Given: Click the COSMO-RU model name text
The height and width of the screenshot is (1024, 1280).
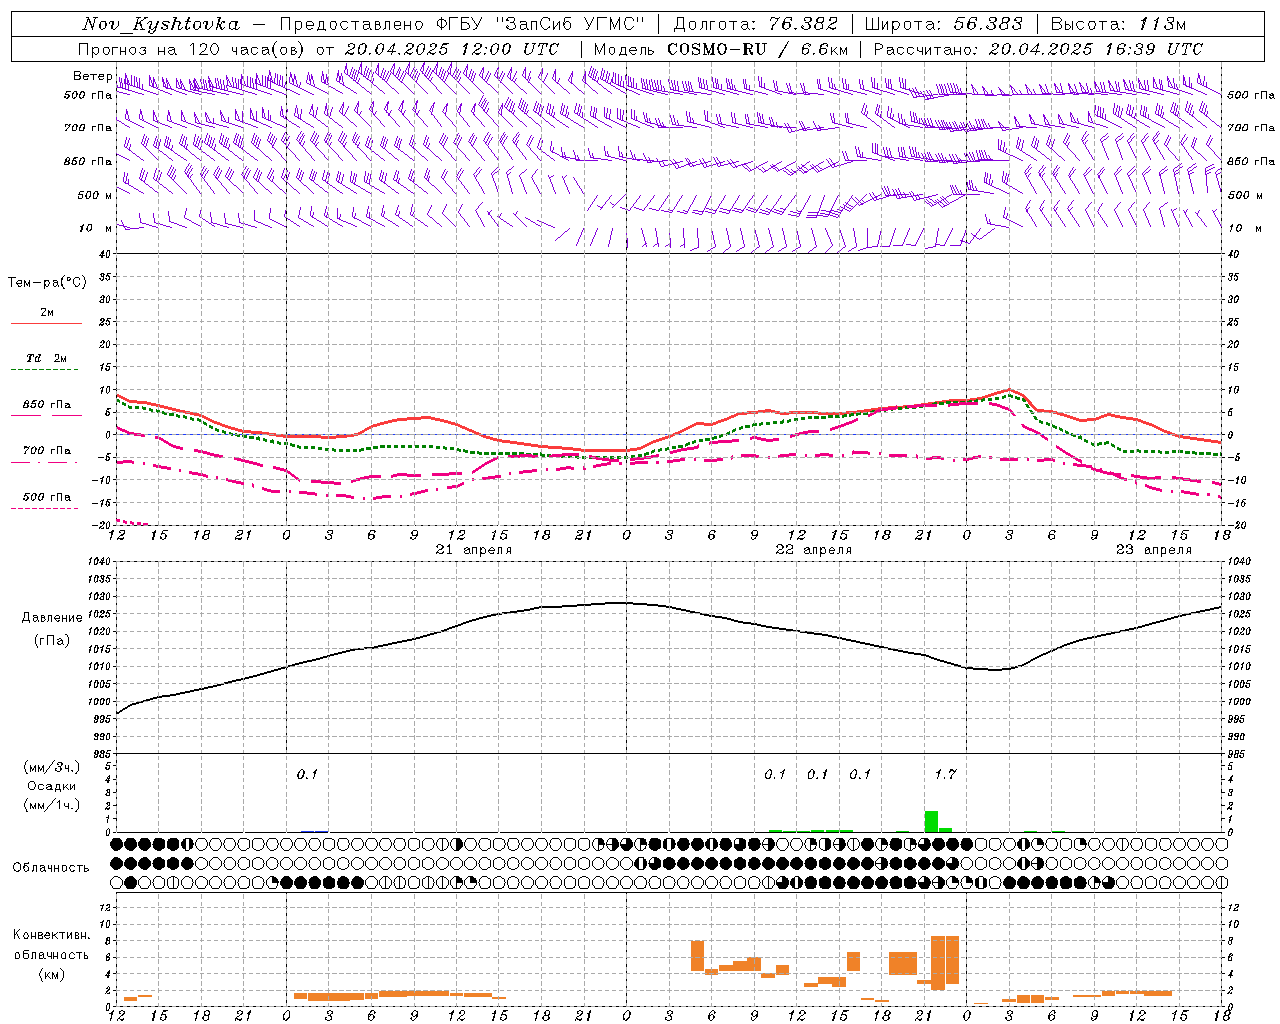Looking at the screenshot, I should (717, 49).
